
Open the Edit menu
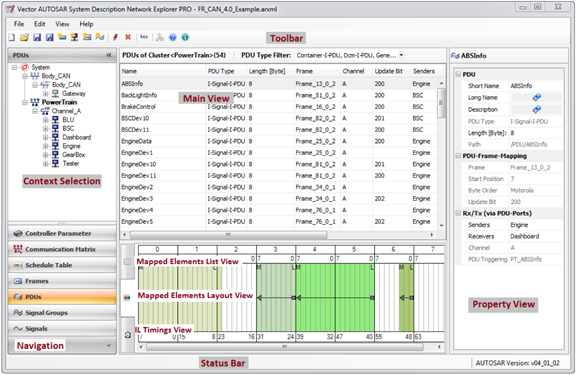(x=40, y=24)
